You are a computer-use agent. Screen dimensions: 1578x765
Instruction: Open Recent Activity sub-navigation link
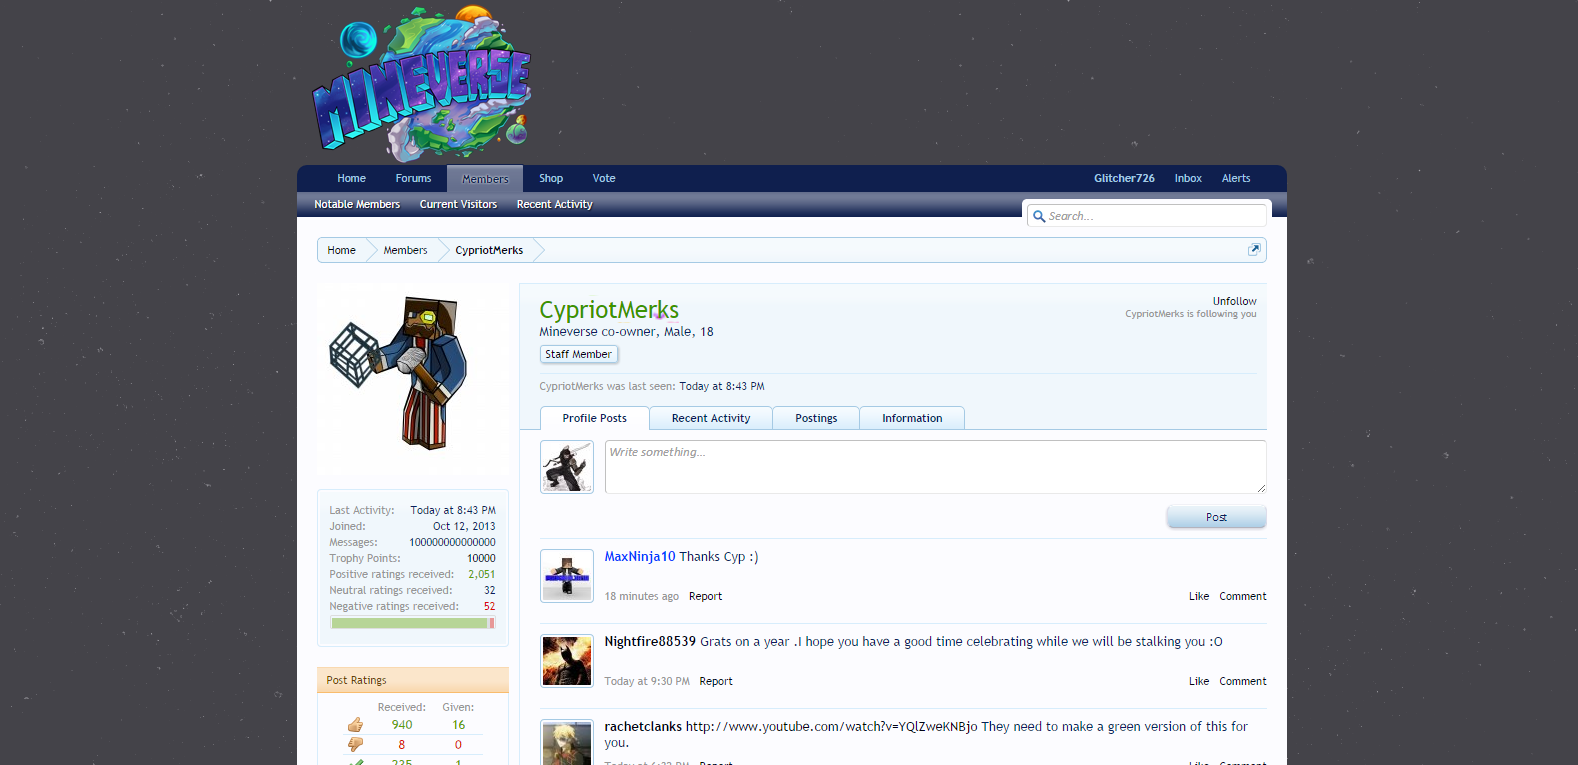[x=554, y=204]
